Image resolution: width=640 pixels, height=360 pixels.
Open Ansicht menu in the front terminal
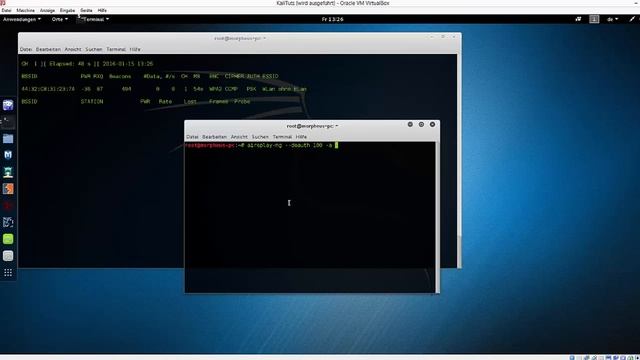point(239,137)
